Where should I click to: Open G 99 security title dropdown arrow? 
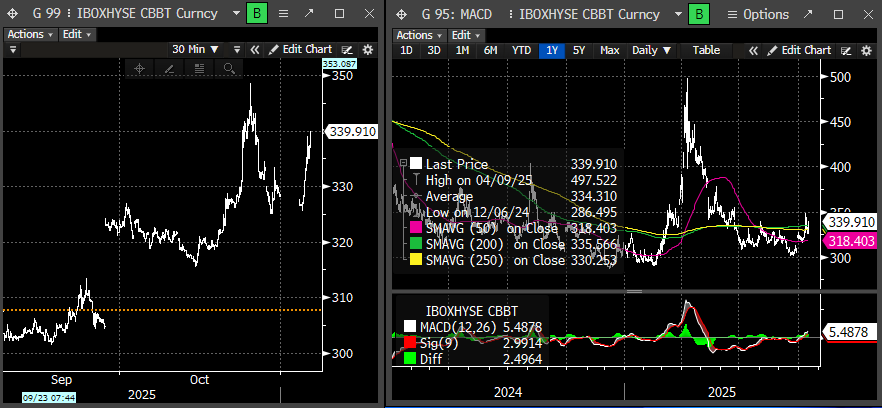pyautogui.click(x=238, y=14)
